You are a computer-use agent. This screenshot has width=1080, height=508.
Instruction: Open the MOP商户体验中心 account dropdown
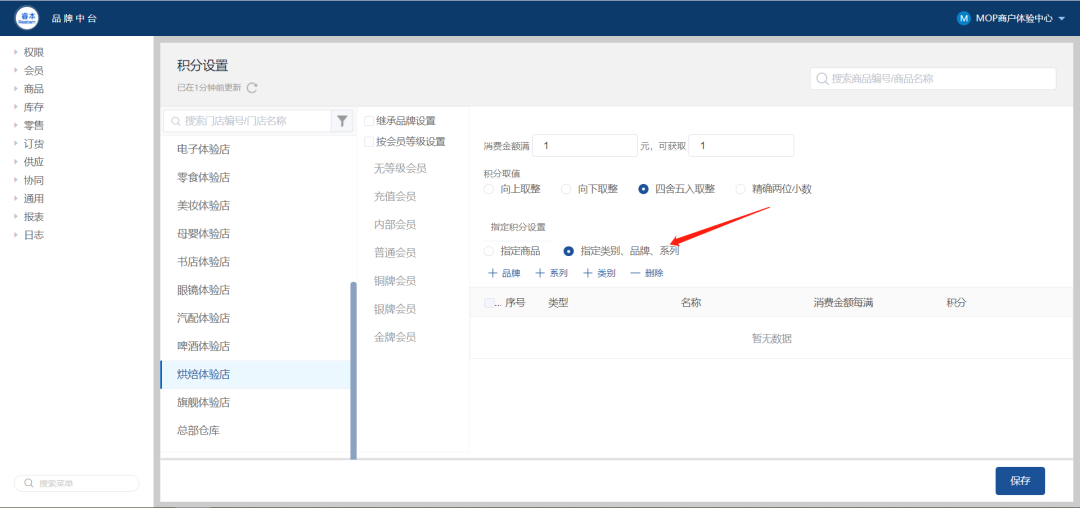point(1019,18)
